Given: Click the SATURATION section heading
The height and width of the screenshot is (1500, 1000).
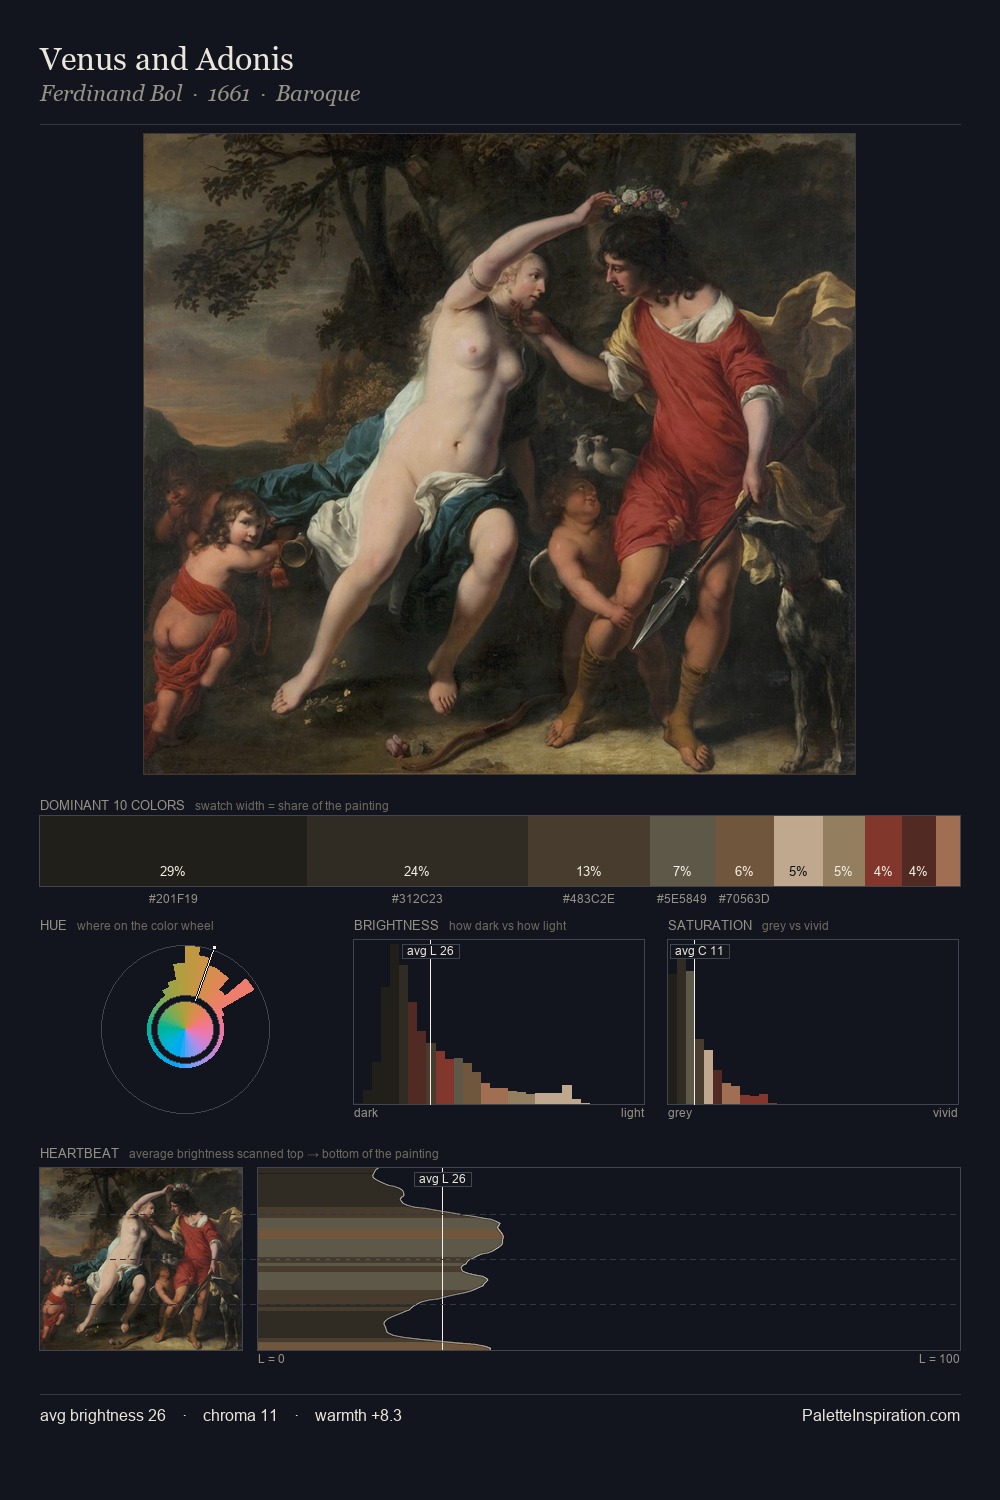Looking at the screenshot, I should (710, 925).
